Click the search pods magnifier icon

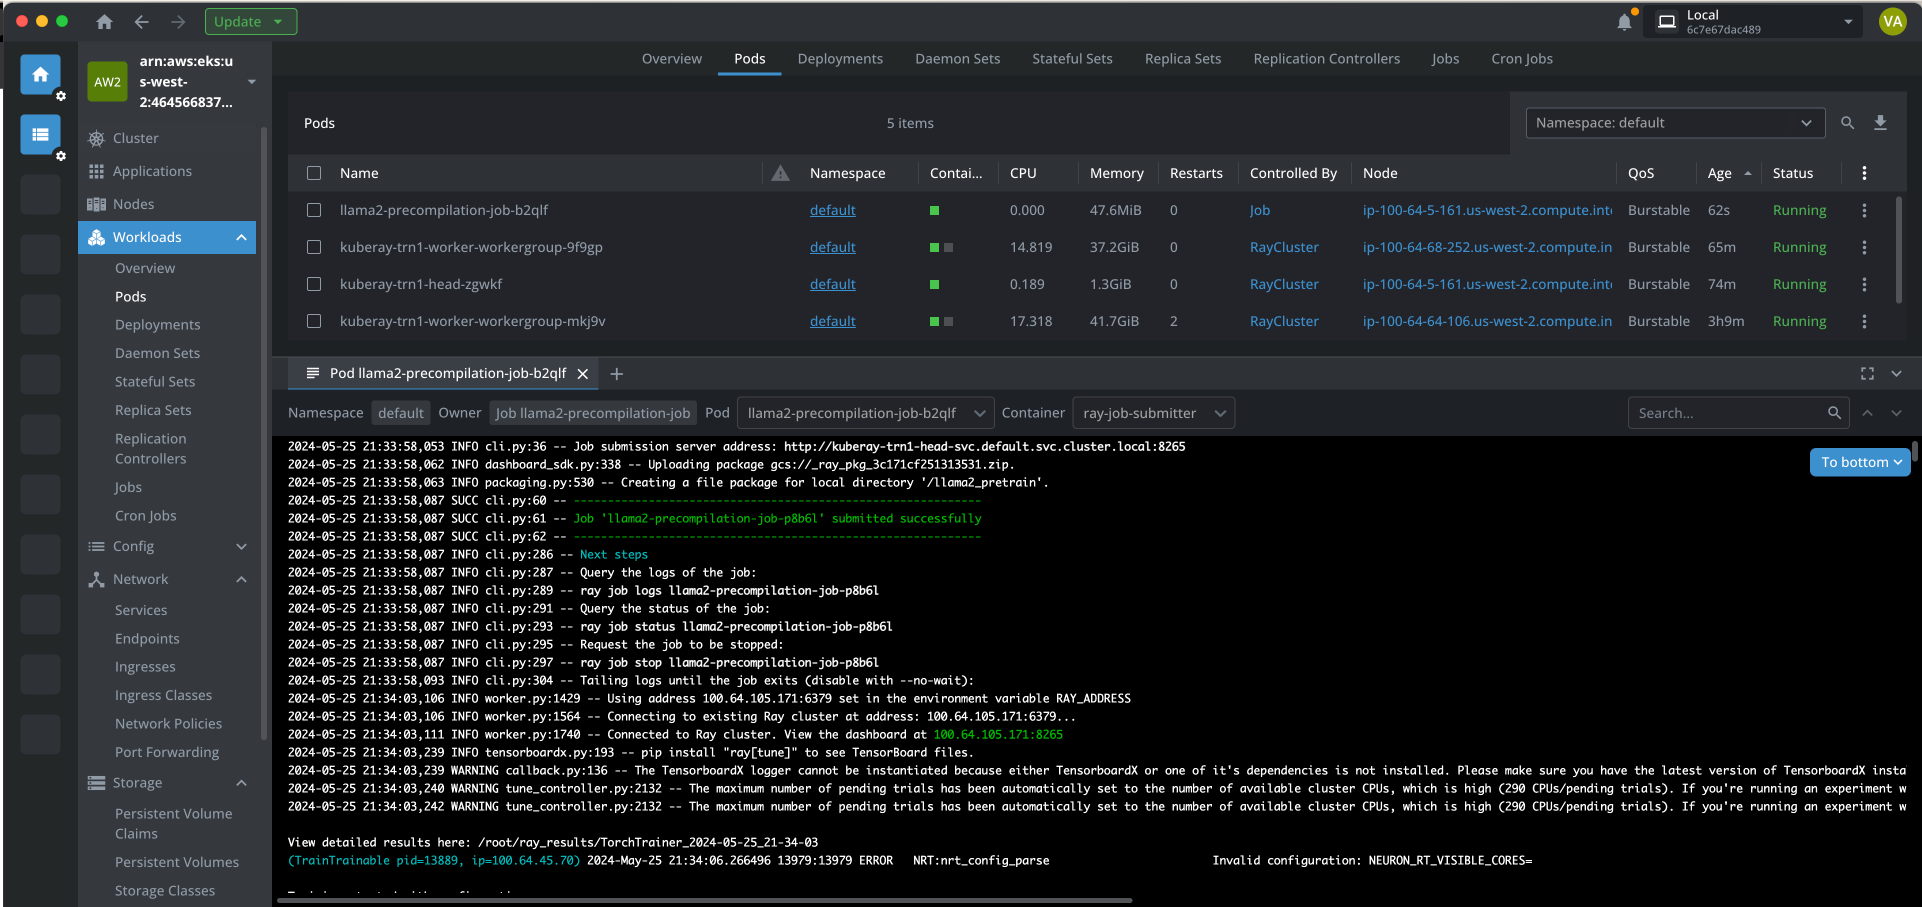[x=1847, y=123]
